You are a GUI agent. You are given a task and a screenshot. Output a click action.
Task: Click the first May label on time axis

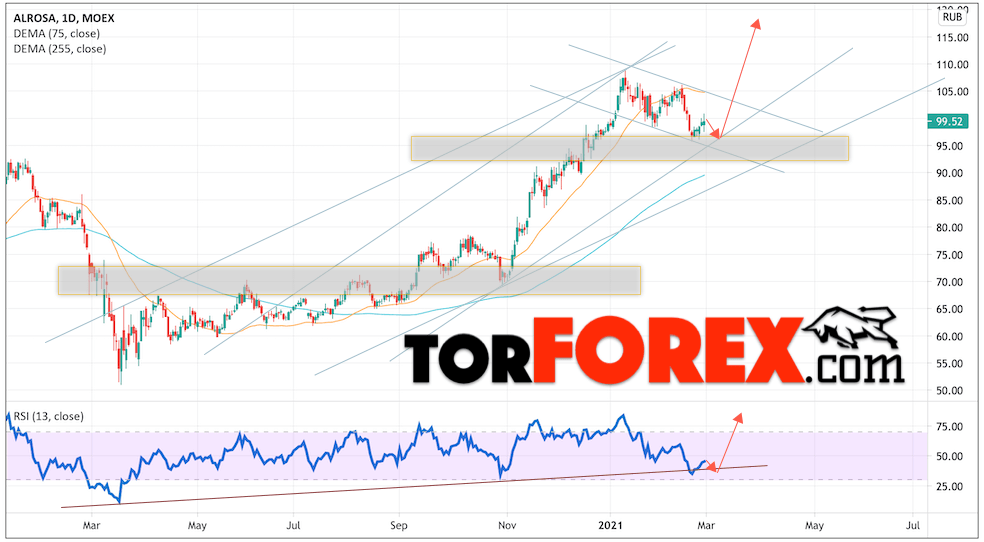[197, 525]
